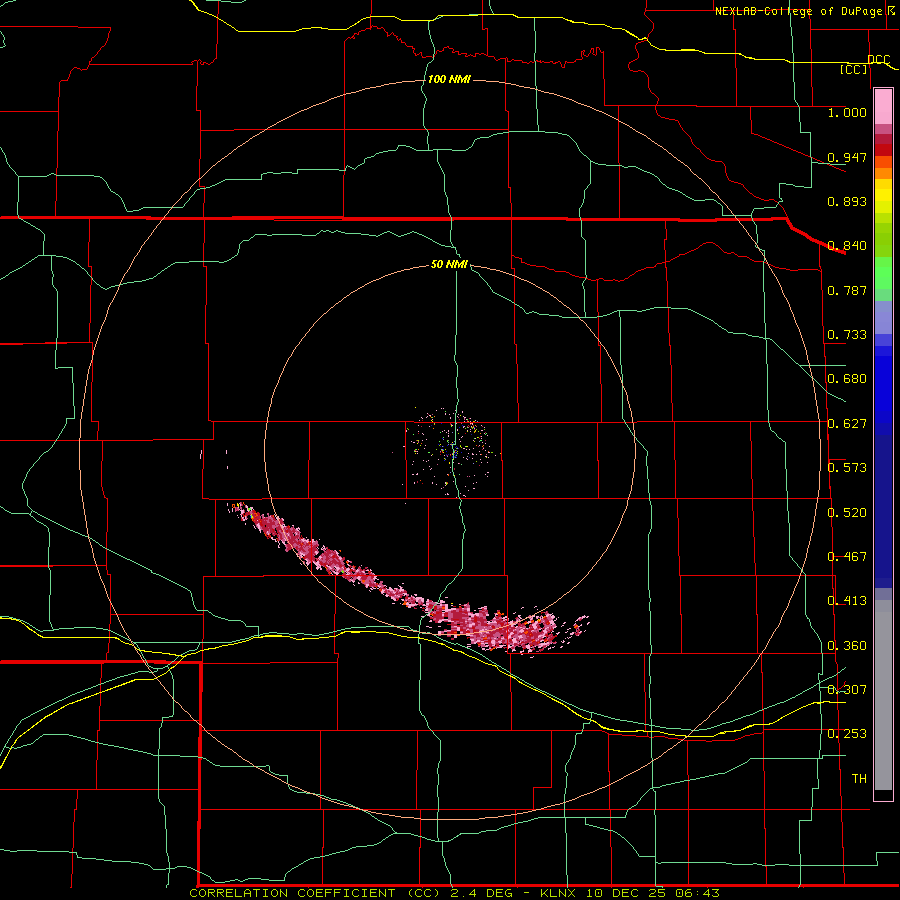Select the 0.467 scale value
900x900 pixels.
[847, 557]
